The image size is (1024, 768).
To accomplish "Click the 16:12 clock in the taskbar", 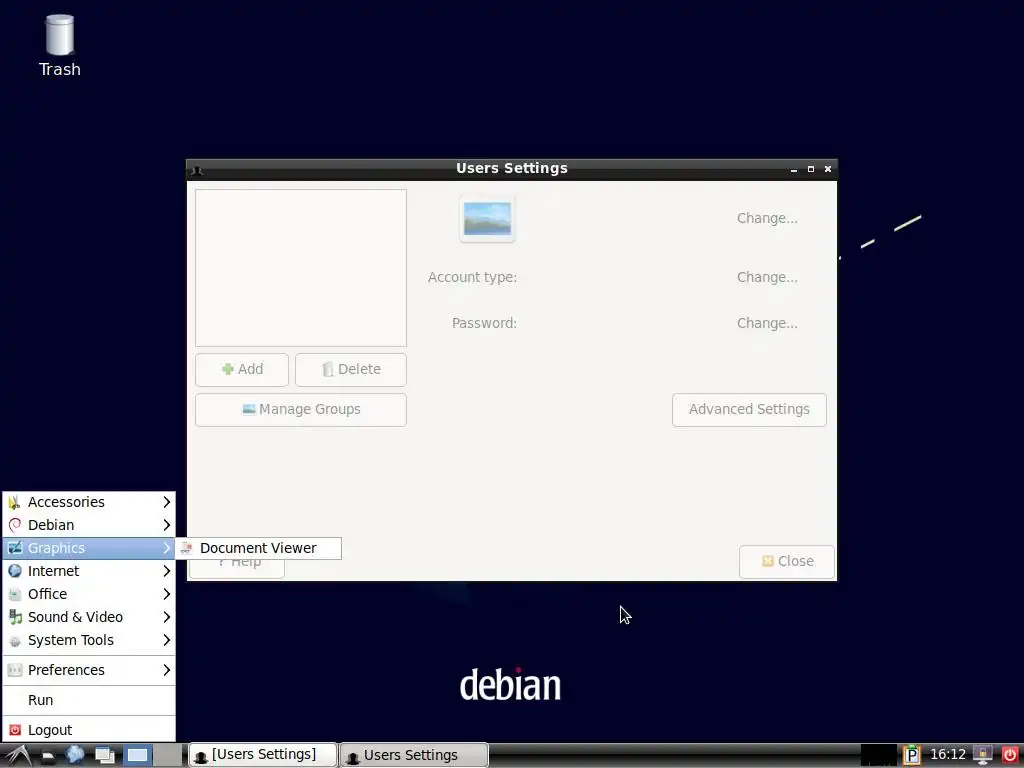I will click(x=948, y=755).
